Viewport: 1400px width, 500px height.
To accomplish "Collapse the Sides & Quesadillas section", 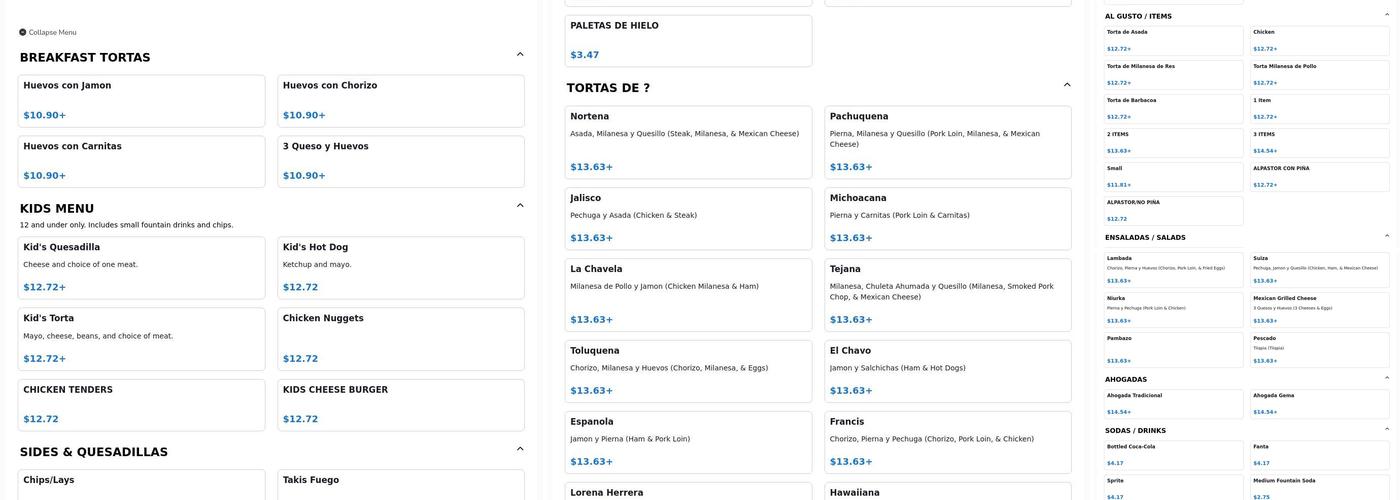I will (520, 449).
